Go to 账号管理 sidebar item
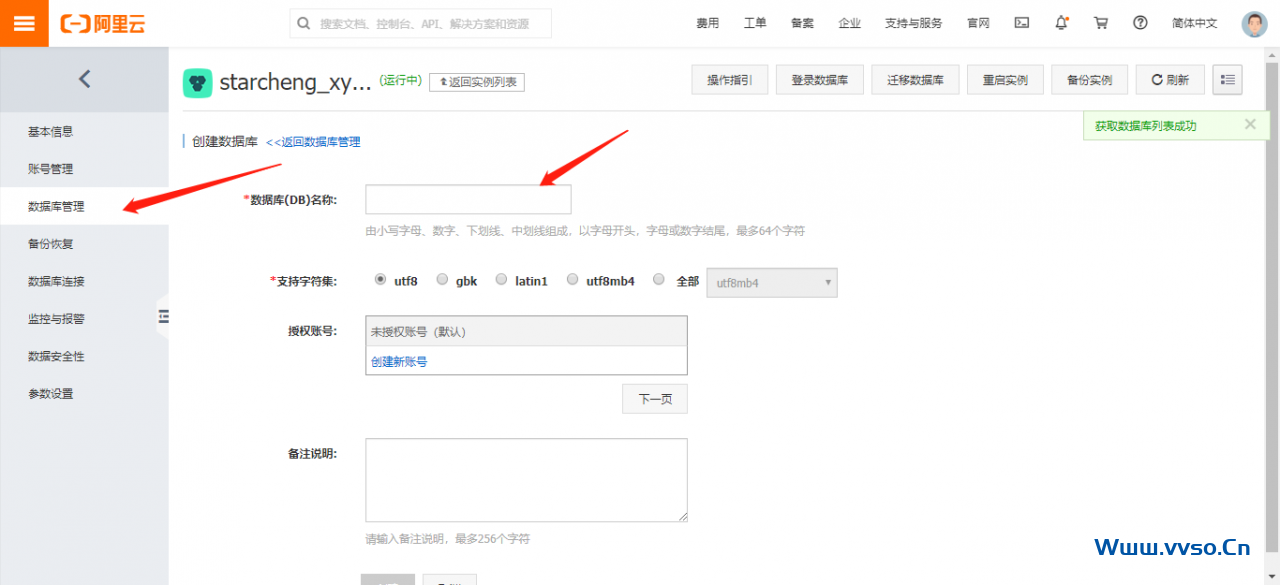1280x585 pixels. [x=50, y=169]
